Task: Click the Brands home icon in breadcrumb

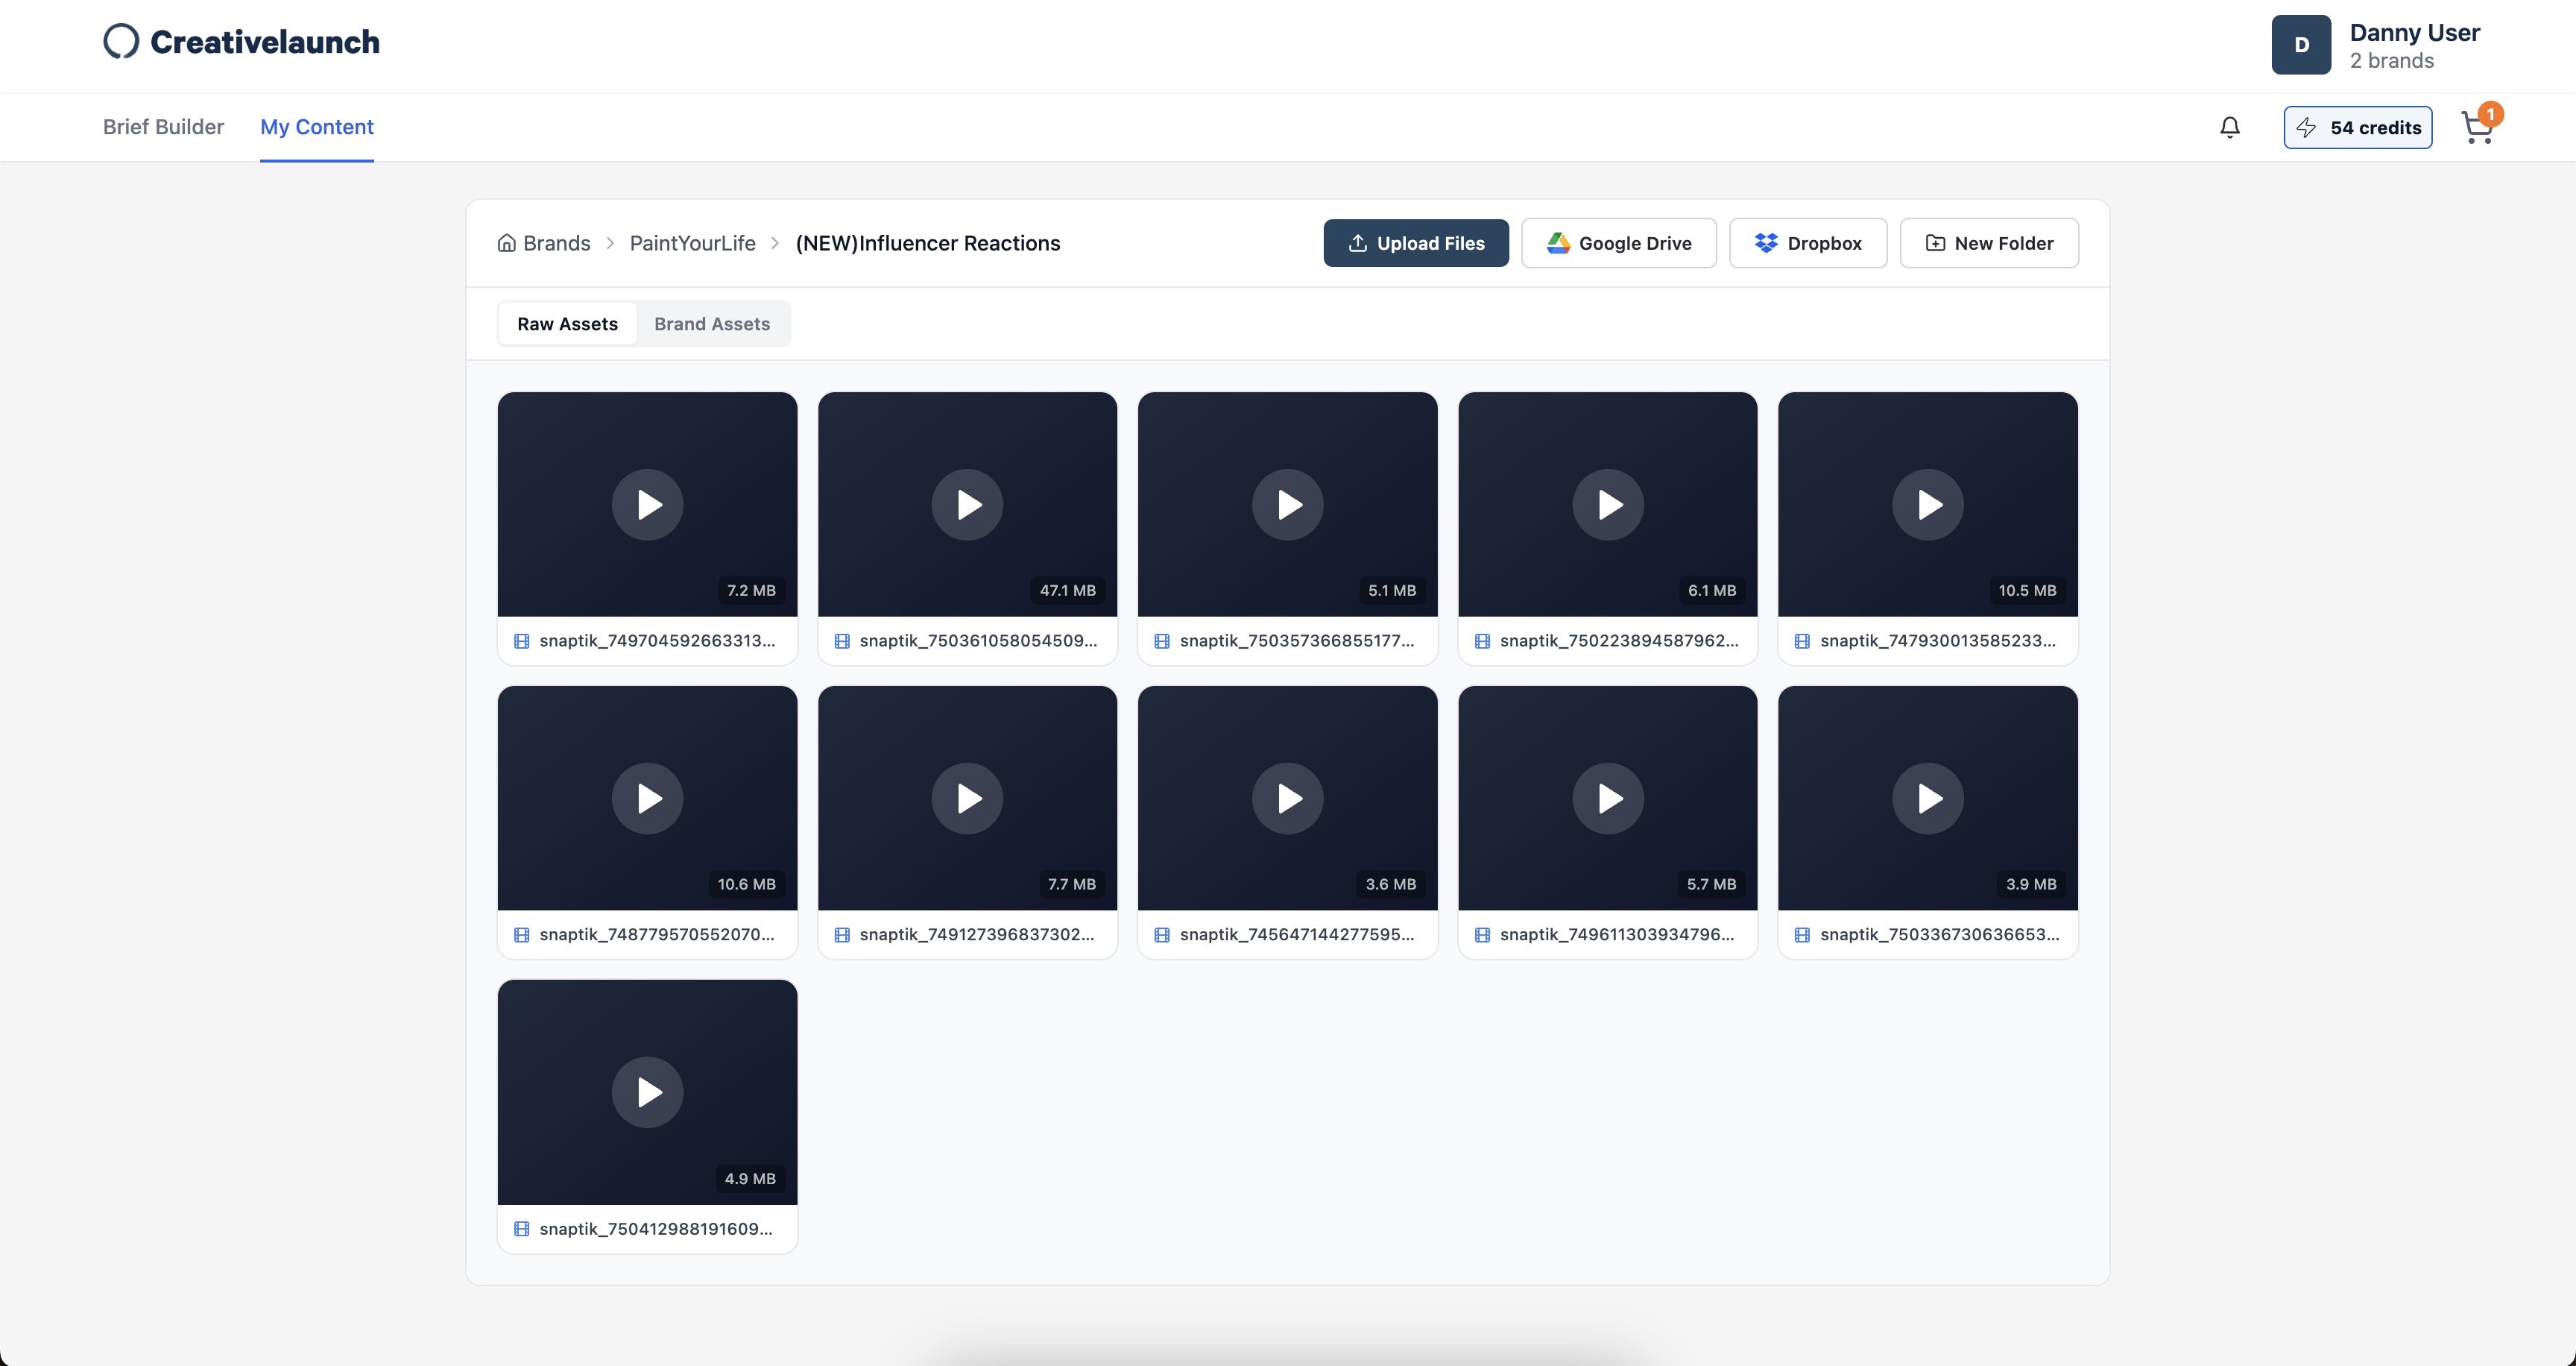Action: (507, 243)
